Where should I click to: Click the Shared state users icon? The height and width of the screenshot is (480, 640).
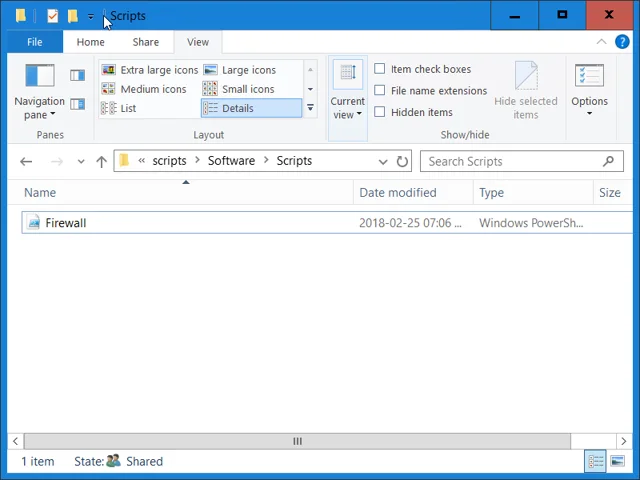(113, 461)
